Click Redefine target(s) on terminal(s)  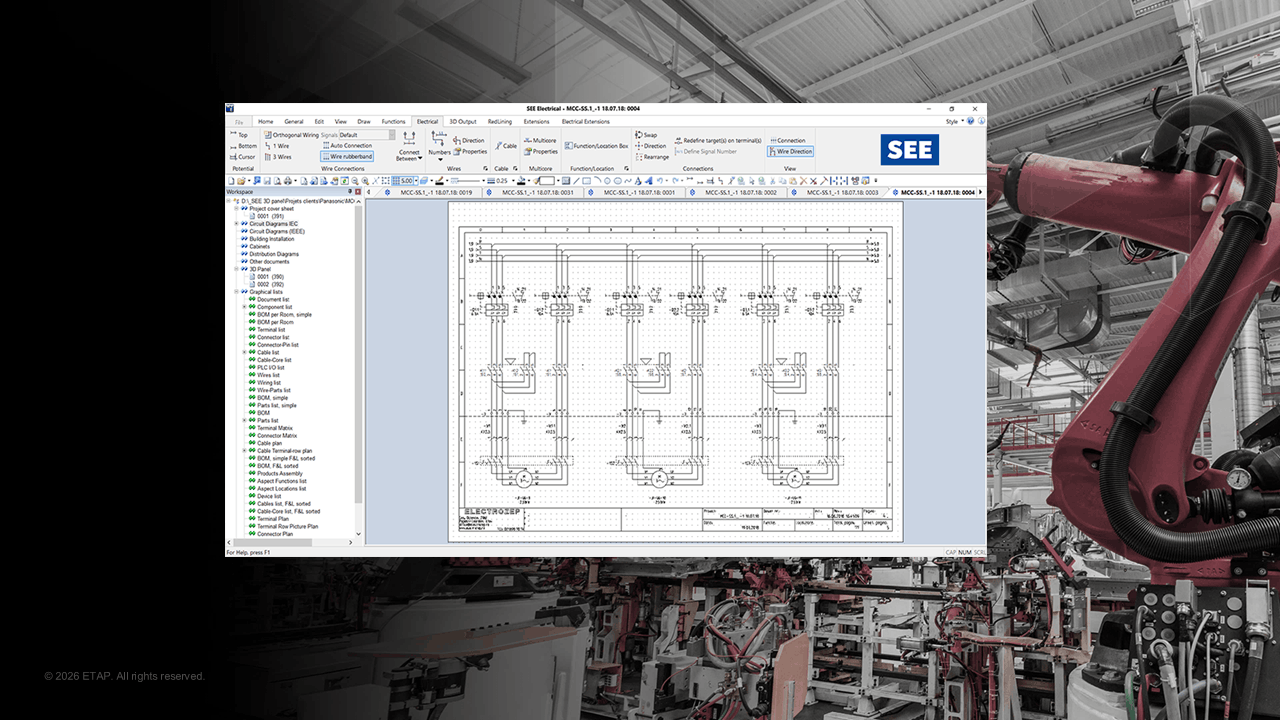pyautogui.click(x=718, y=141)
